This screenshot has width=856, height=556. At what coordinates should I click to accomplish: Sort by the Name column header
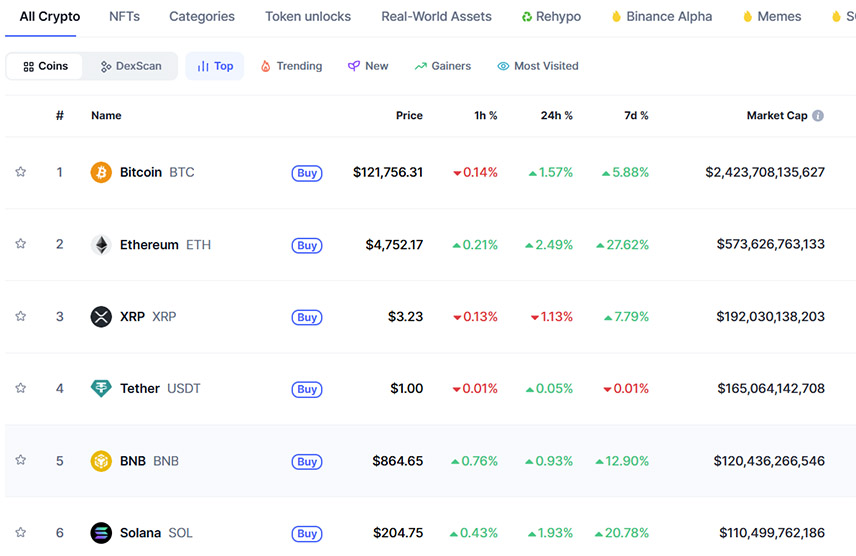106,115
